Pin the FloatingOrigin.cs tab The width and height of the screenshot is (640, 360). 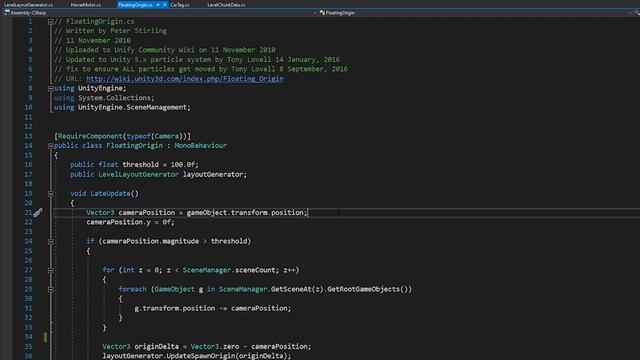tap(158, 5)
